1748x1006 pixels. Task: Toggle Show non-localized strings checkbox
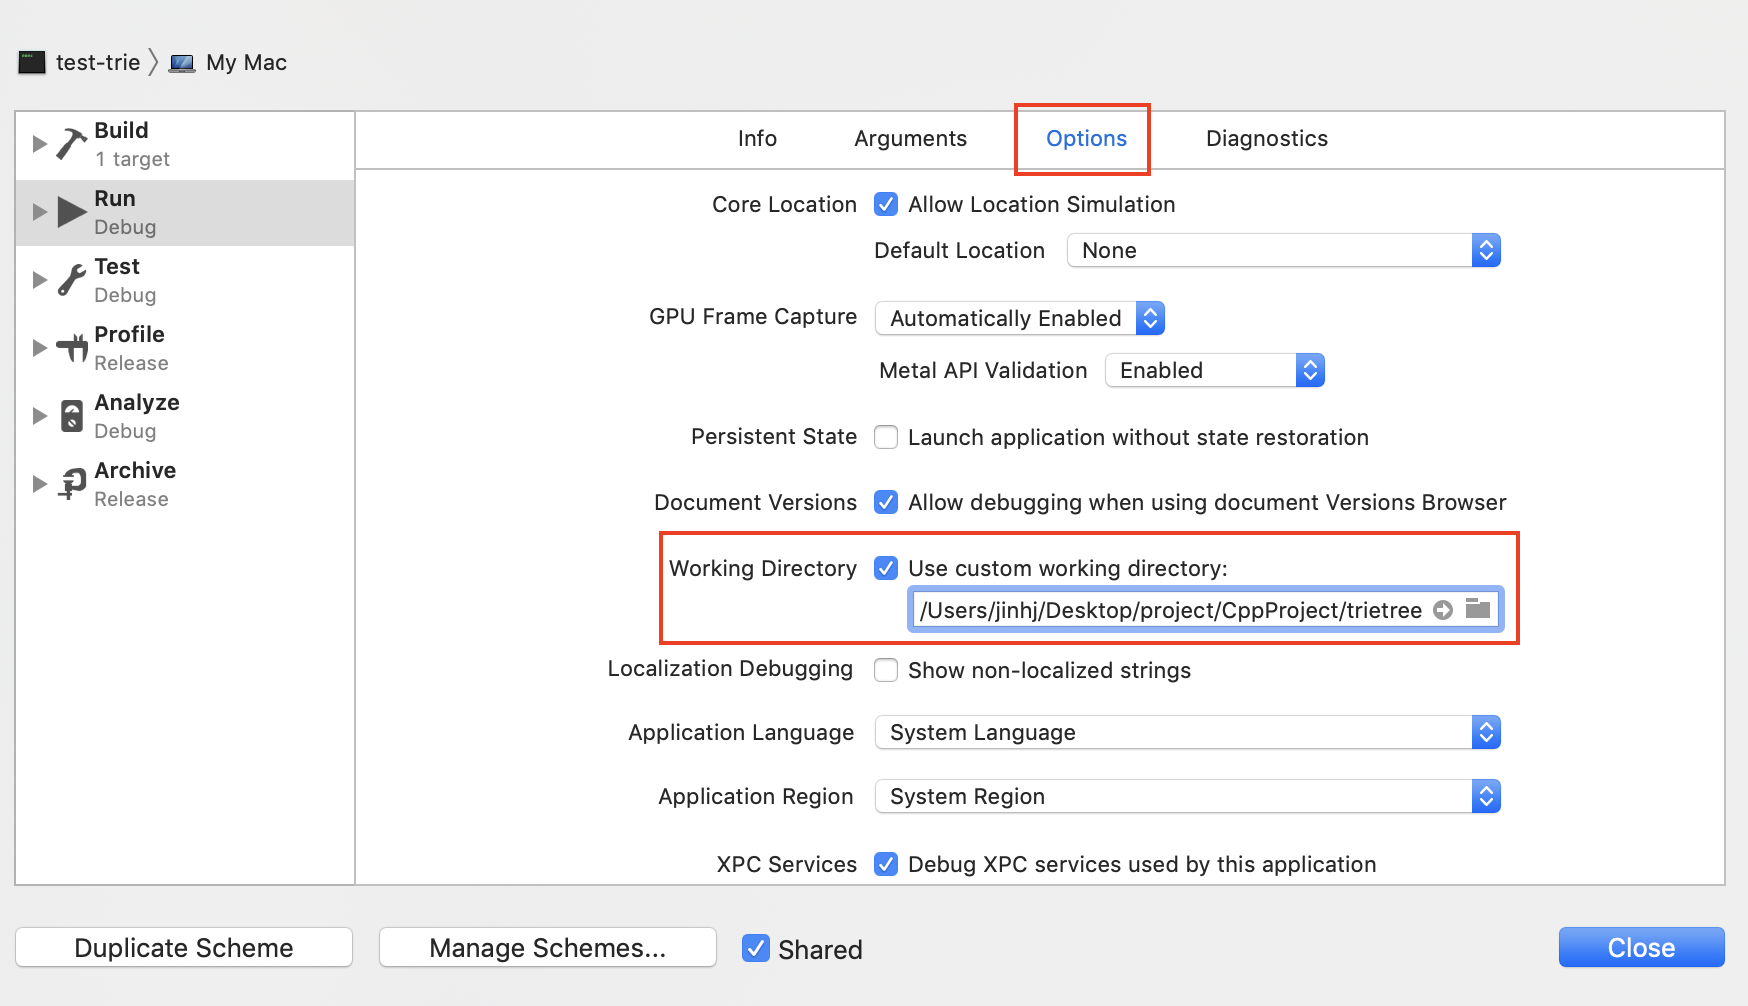point(886,670)
